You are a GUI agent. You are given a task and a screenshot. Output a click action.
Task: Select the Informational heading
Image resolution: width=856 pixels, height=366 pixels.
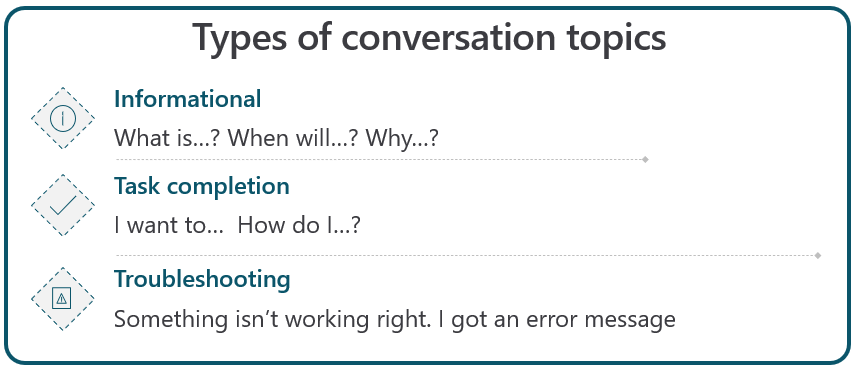click(188, 99)
